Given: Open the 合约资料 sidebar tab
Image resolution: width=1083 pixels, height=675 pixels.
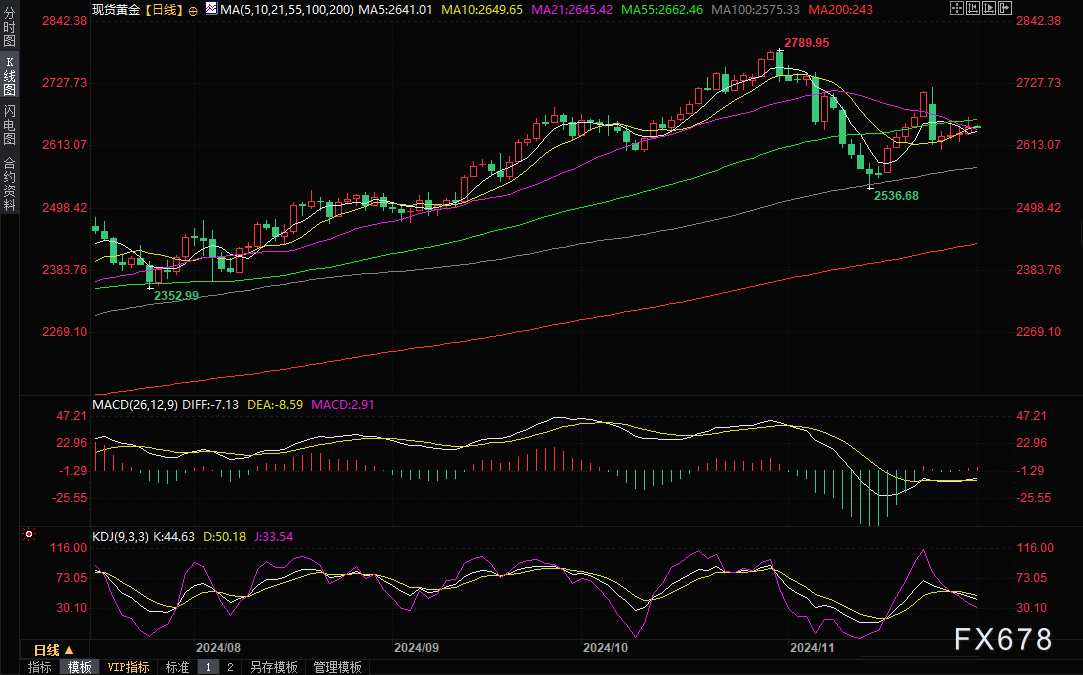Looking at the screenshot, I should pyautogui.click(x=9, y=183).
